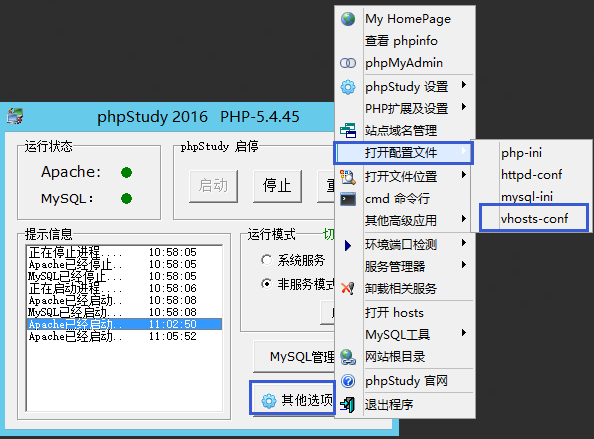Choose vhosts-conf from the submenu
Viewport: 594px width, 439px height.
pyautogui.click(x=533, y=219)
